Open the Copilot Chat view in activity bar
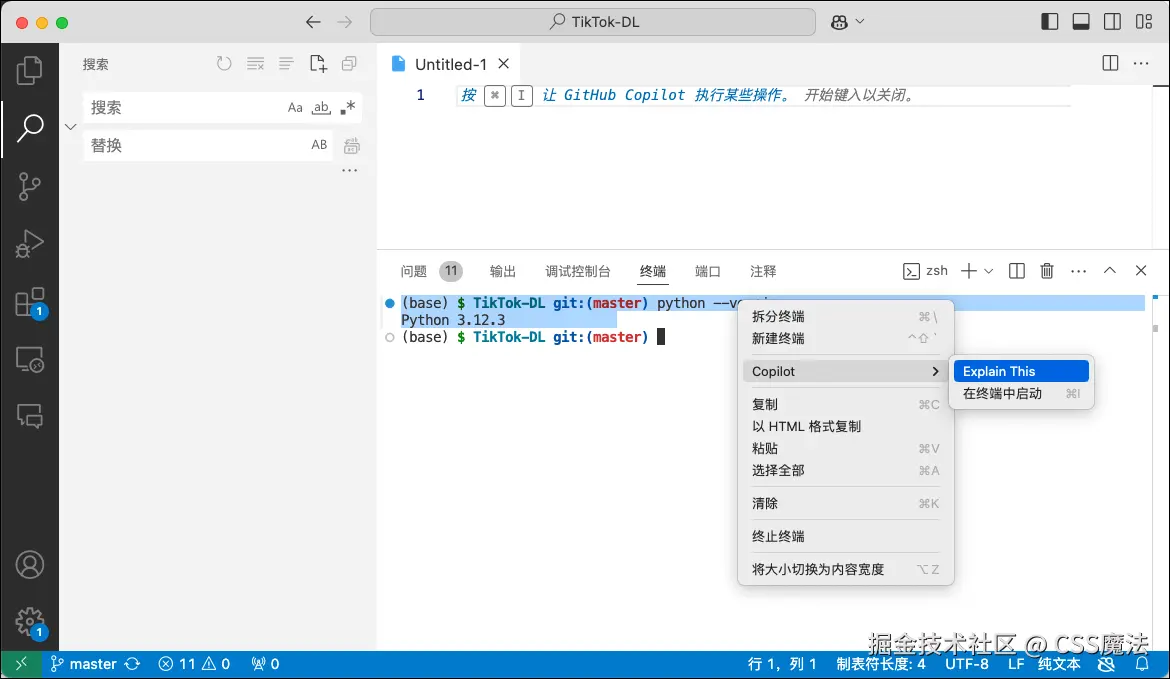The height and width of the screenshot is (679, 1170). (x=30, y=416)
